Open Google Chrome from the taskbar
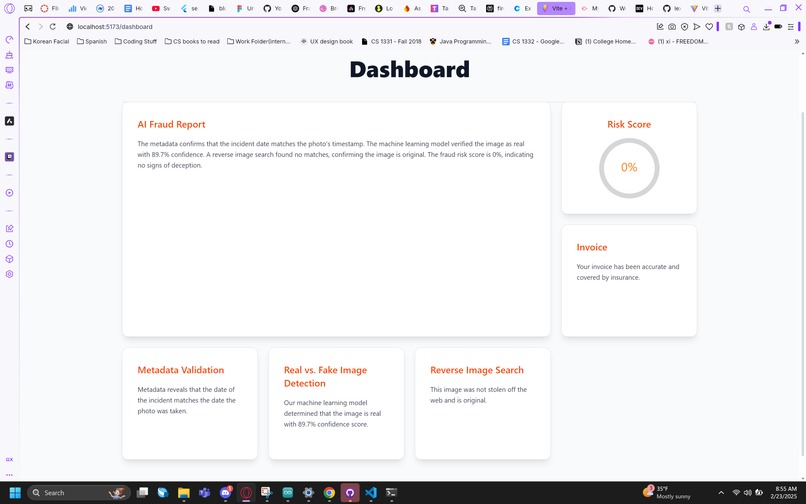806x504 pixels. pos(329,493)
